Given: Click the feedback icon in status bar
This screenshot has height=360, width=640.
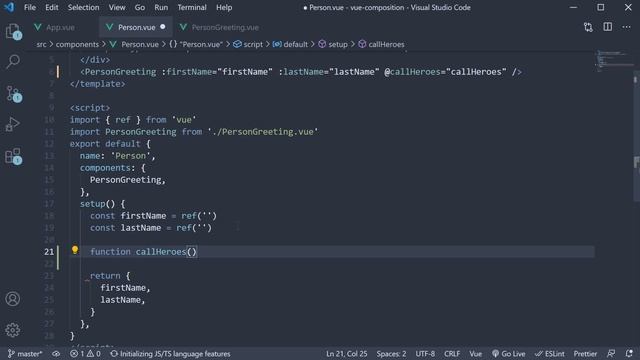Looking at the screenshot, I should click(611, 353).
